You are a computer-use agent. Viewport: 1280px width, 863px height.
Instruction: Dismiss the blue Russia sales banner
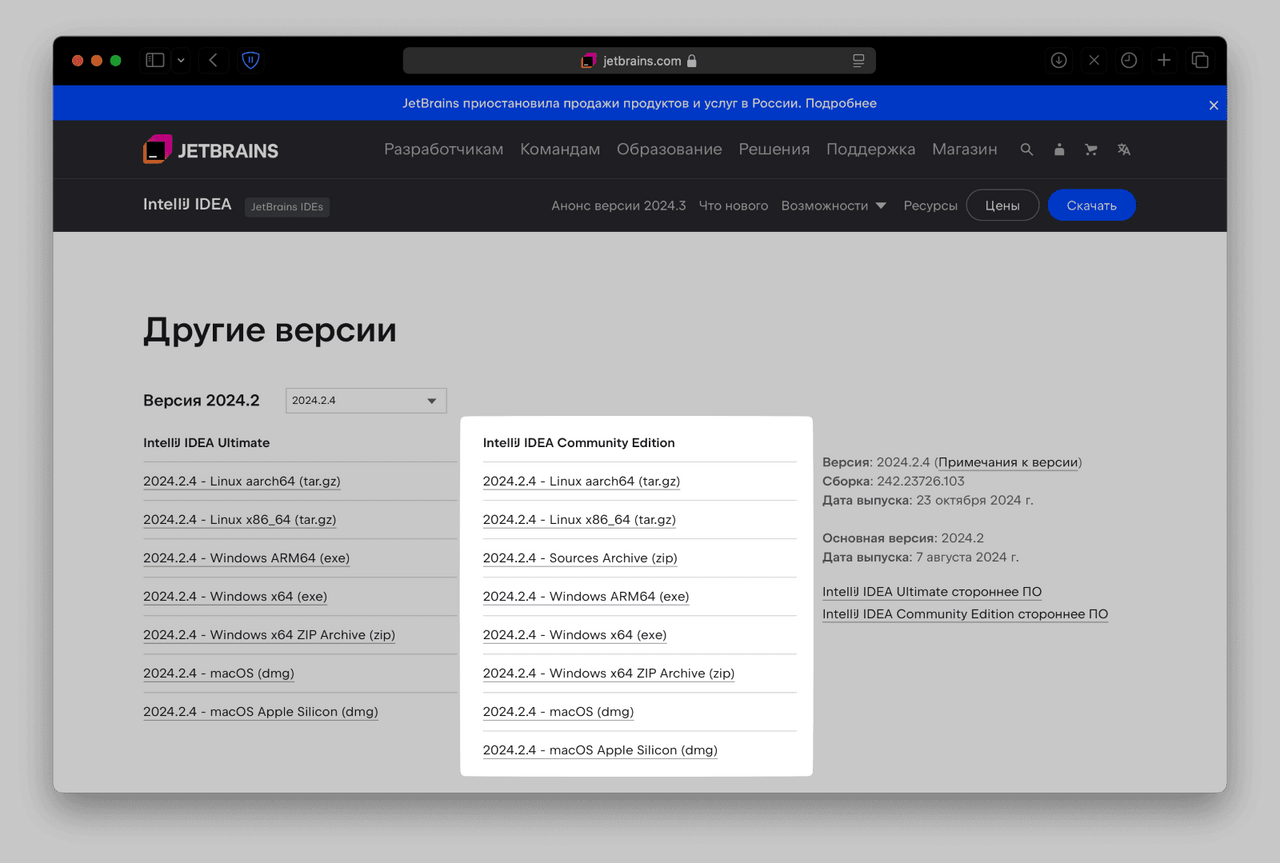1213,105
